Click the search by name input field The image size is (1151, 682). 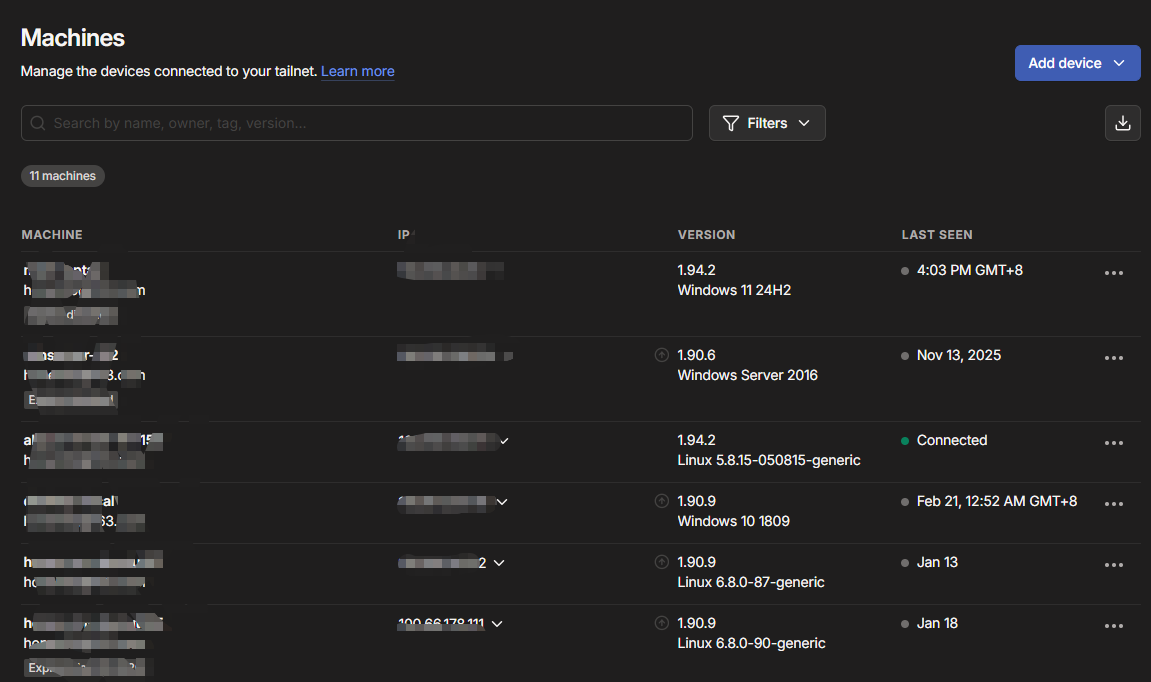point(356,123)
